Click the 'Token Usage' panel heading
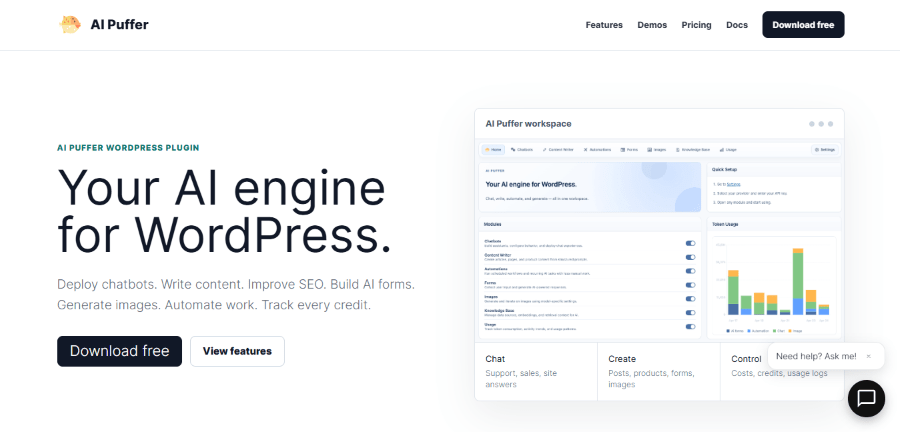 [725, 224]
